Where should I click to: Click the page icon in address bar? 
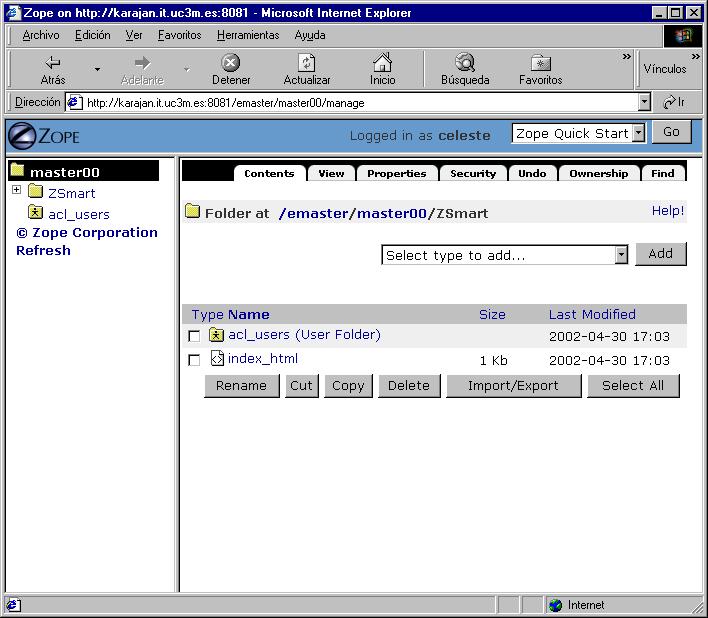point(75,102)
